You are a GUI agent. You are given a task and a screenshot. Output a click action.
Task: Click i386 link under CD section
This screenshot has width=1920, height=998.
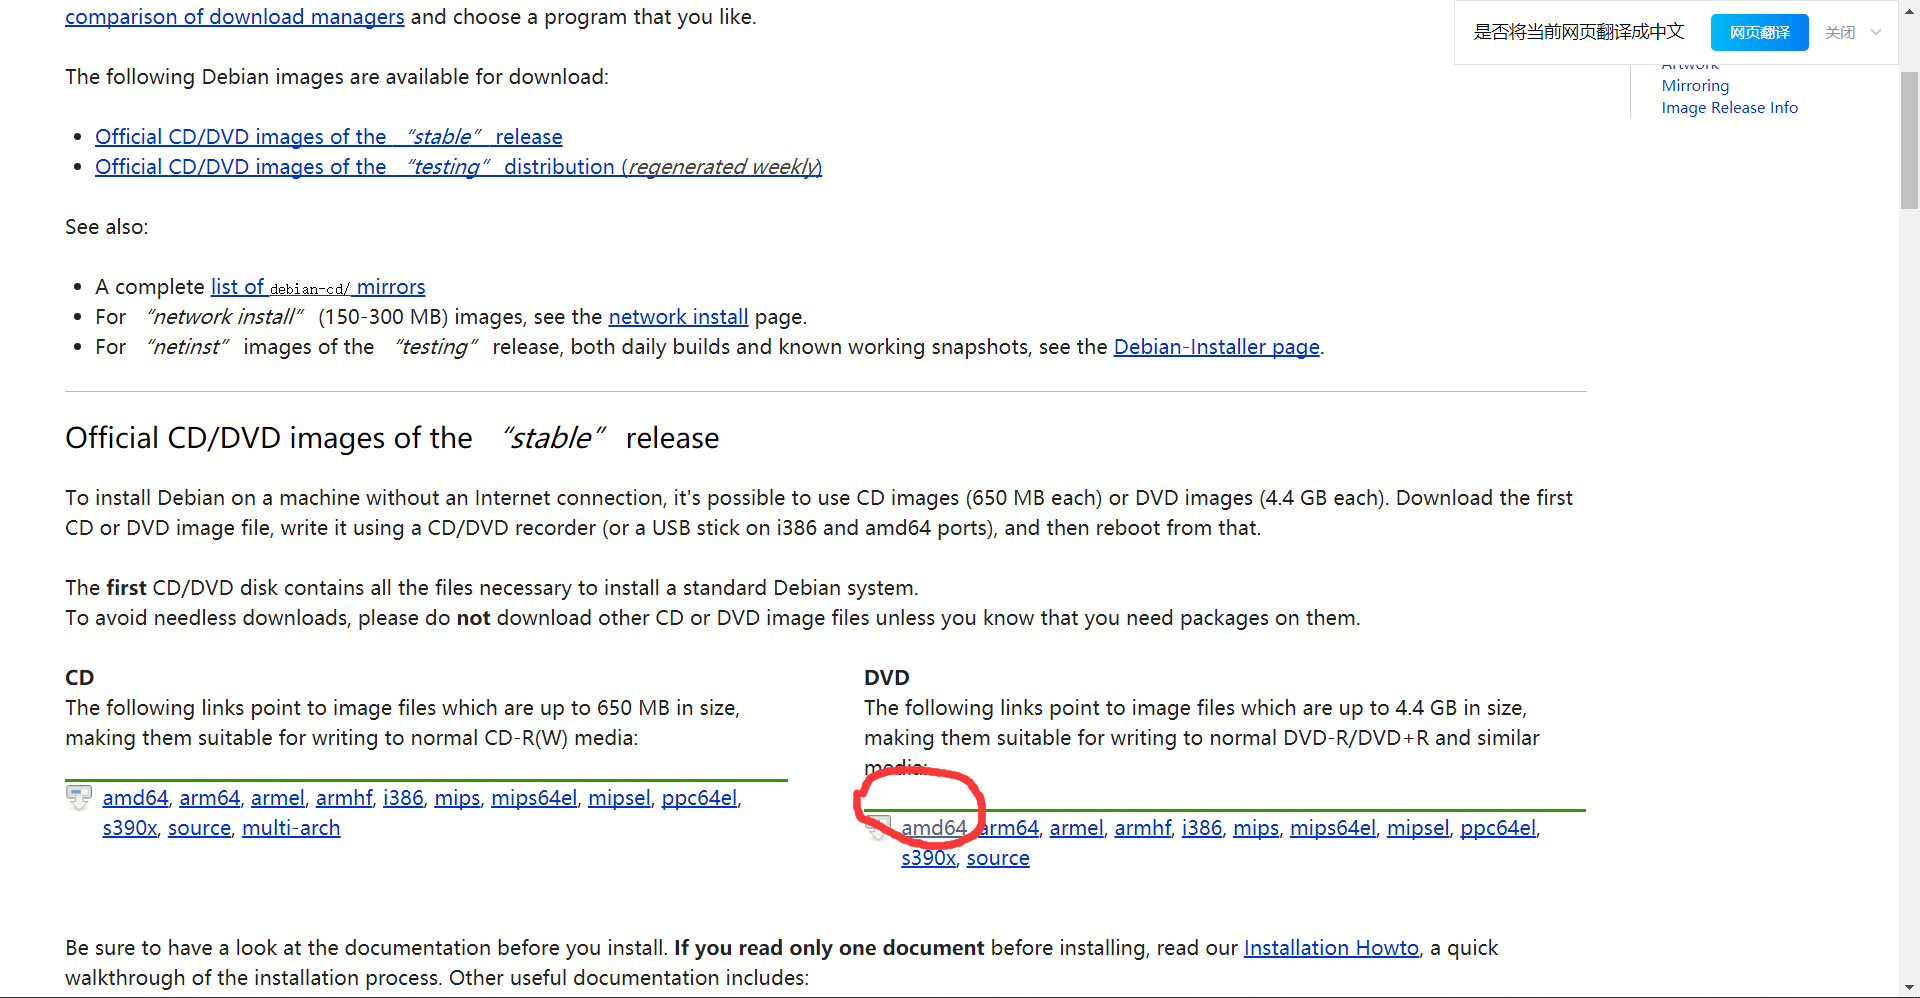(403, 798)
